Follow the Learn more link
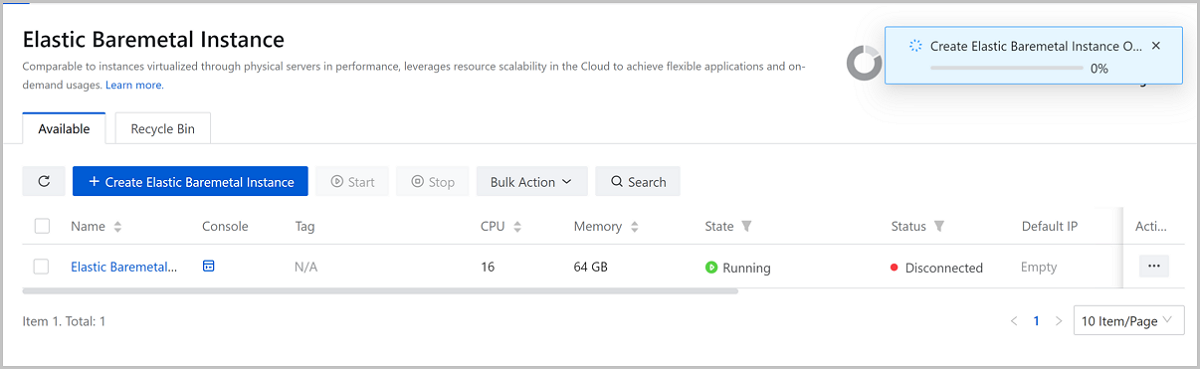This screenshot has height=369, width=1200. pos(134,85)
